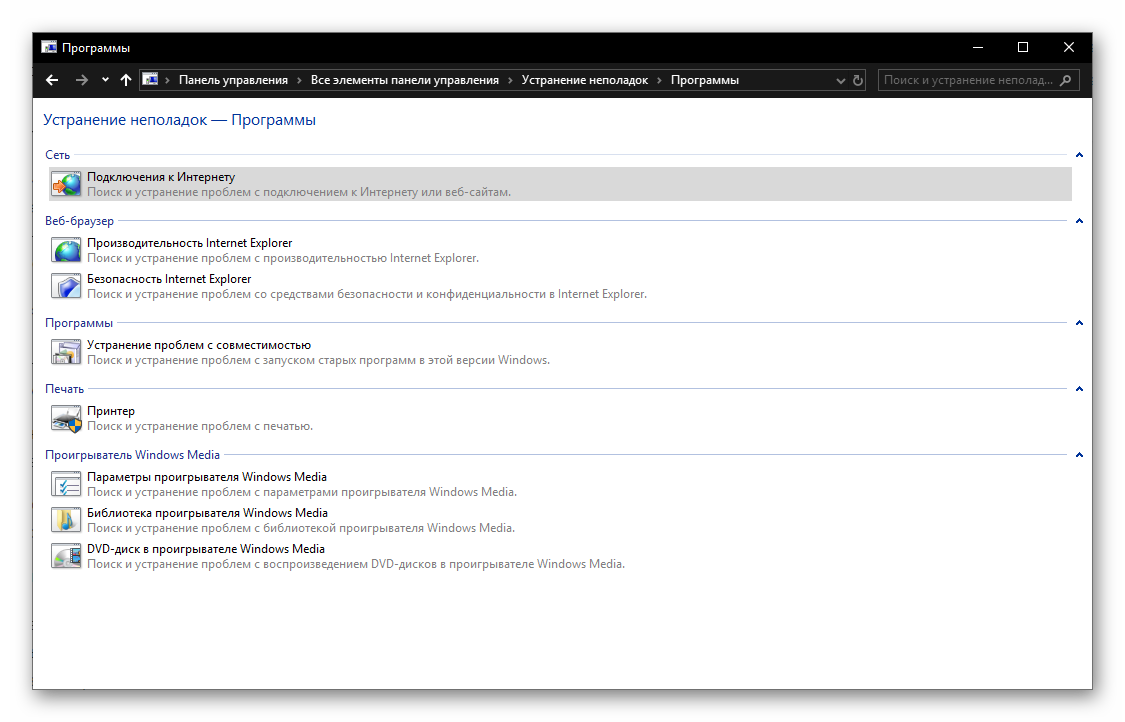Click the control panel icon in address bar
This screenshot has width=1125, height=722.
coord(150,80)
